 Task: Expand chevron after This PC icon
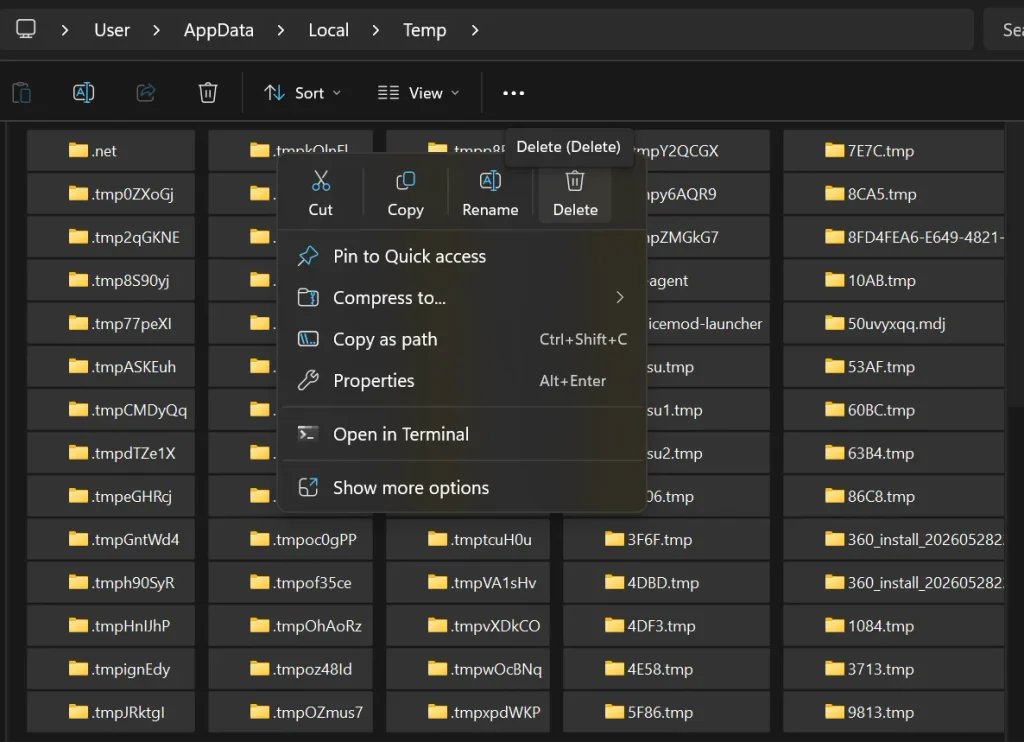click(65, 30)
